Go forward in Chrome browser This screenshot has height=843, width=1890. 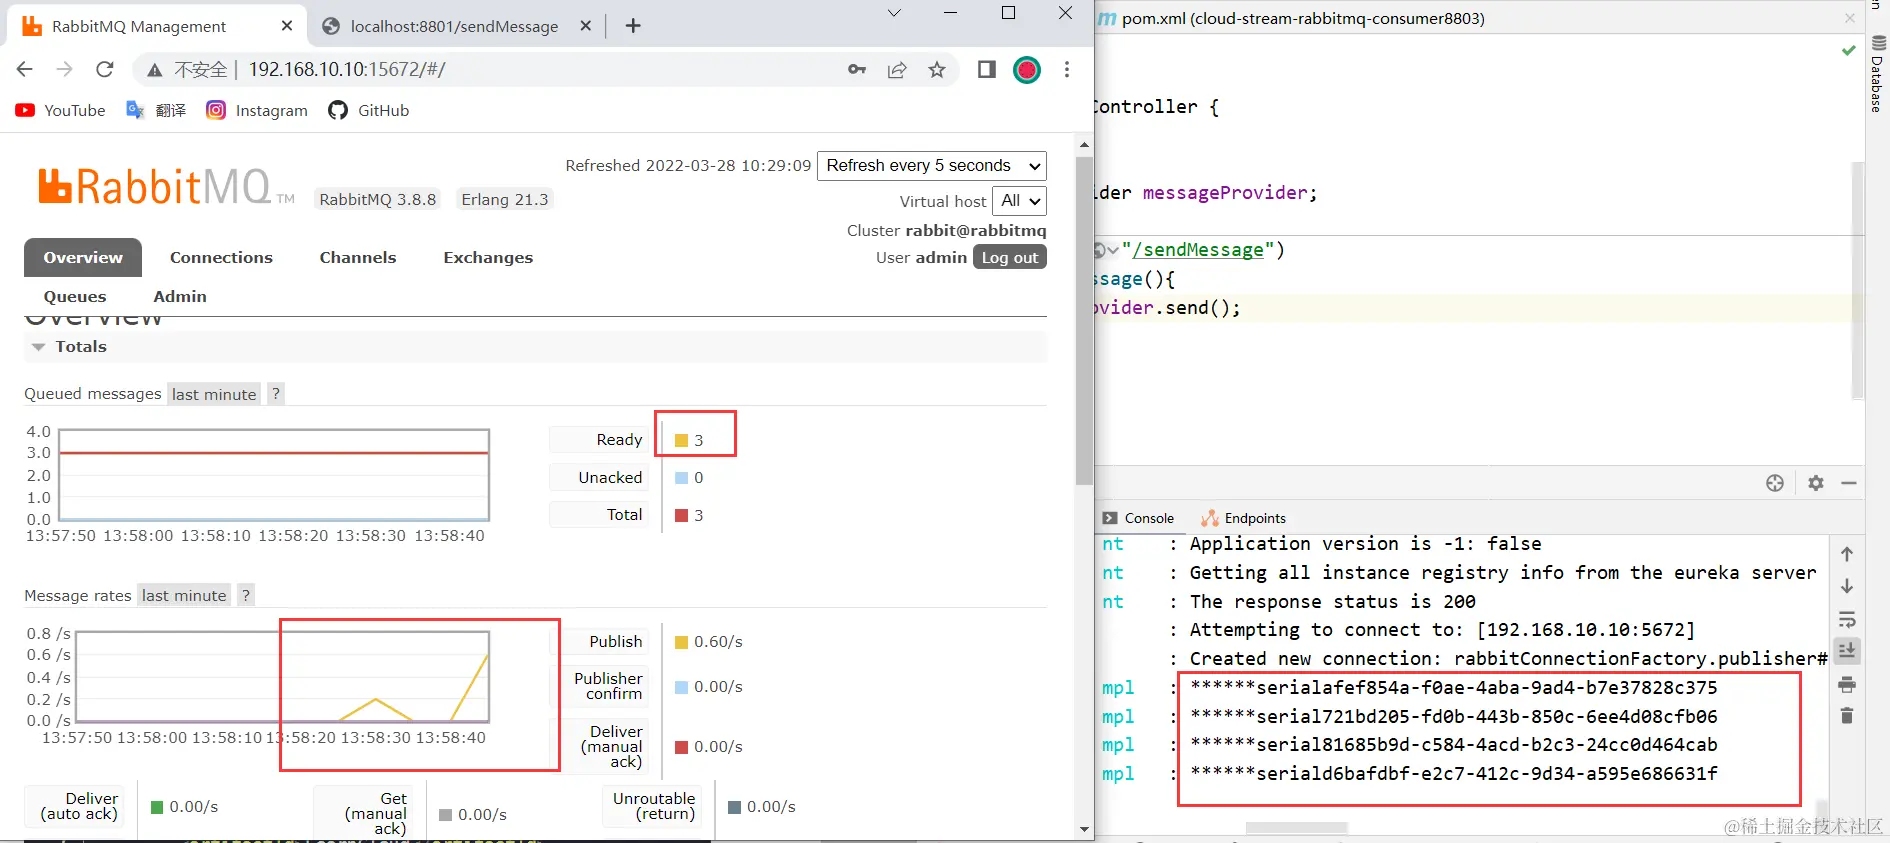point(64,69)
